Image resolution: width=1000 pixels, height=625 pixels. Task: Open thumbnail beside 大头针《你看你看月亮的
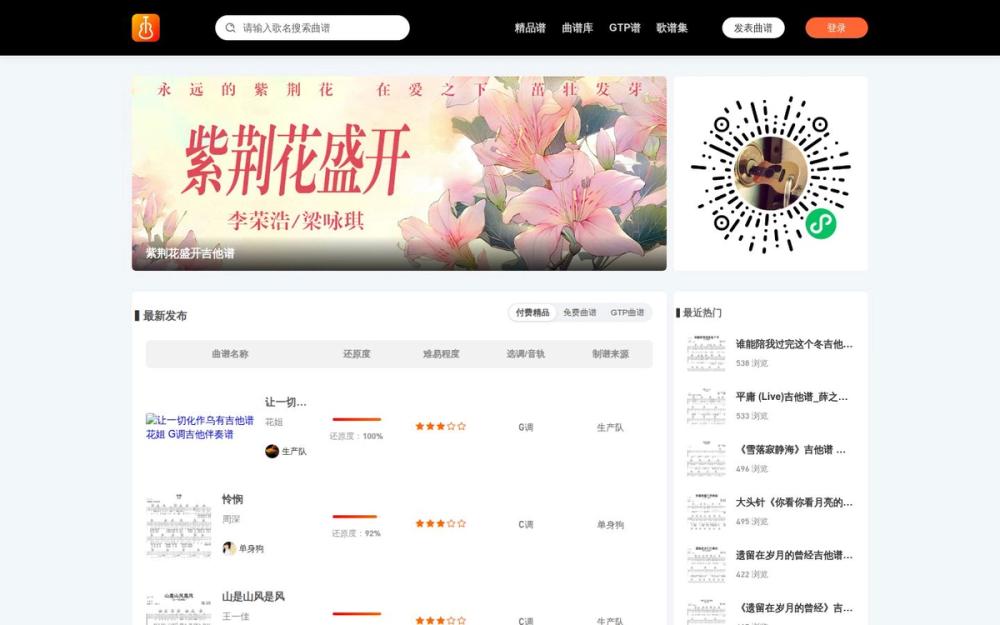coord(706,511)
